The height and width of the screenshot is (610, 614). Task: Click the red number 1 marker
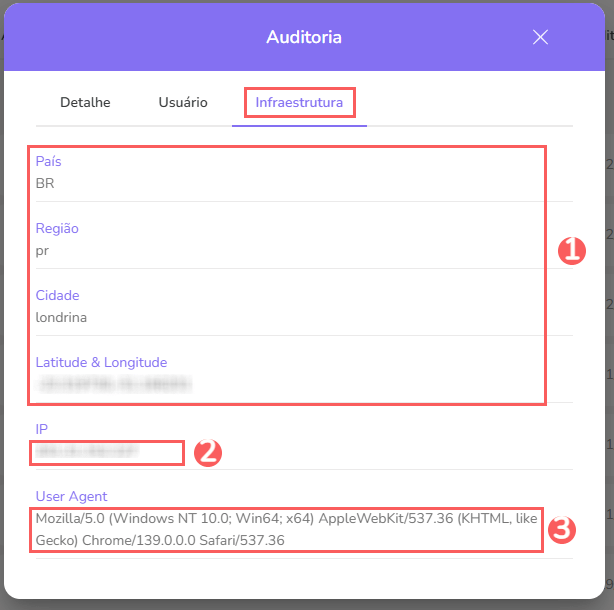tap(571, 251)
